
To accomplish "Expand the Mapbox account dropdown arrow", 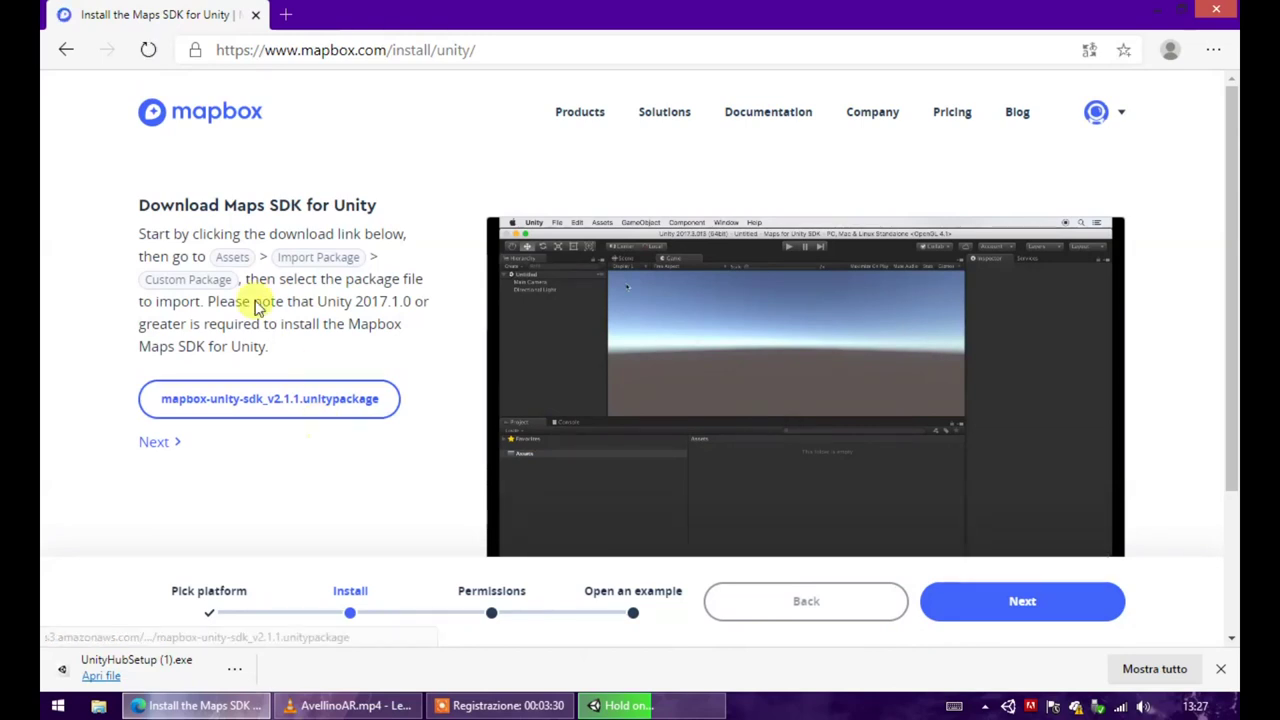I will (x=1121, y=112).
